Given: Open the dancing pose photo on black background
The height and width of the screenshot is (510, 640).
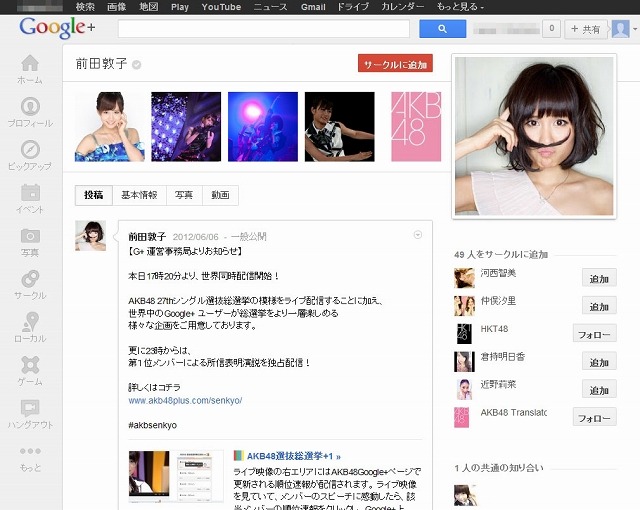Looking at the screenshot, I should (x=340, y=126).
